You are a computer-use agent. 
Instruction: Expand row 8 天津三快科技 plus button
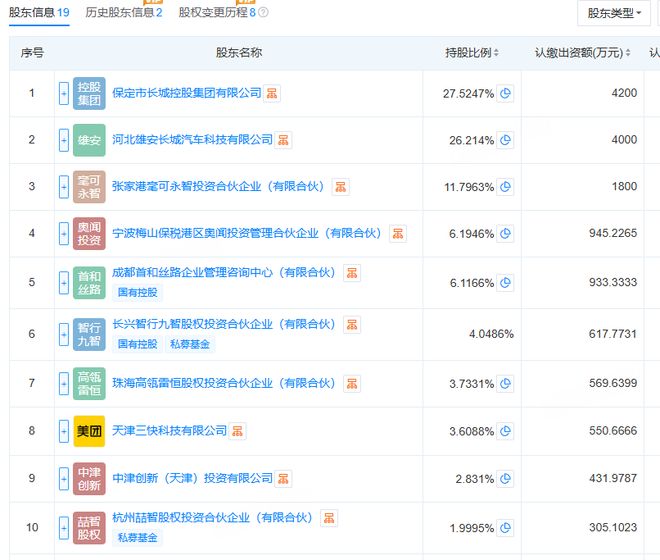point(64,431)
